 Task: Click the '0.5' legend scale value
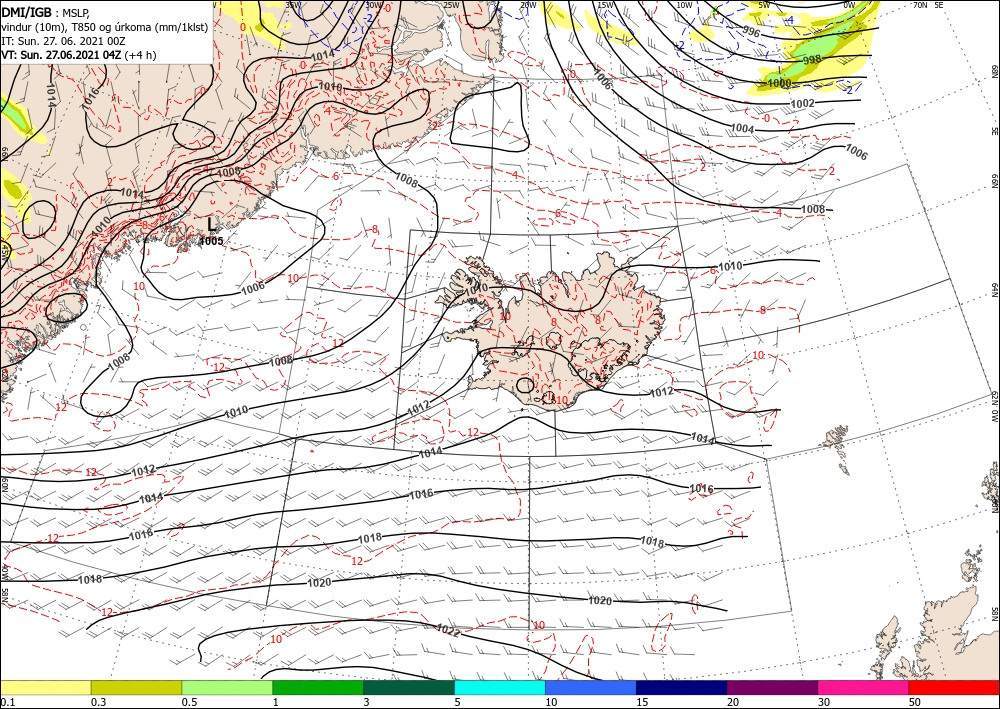(x=189, y=702)
